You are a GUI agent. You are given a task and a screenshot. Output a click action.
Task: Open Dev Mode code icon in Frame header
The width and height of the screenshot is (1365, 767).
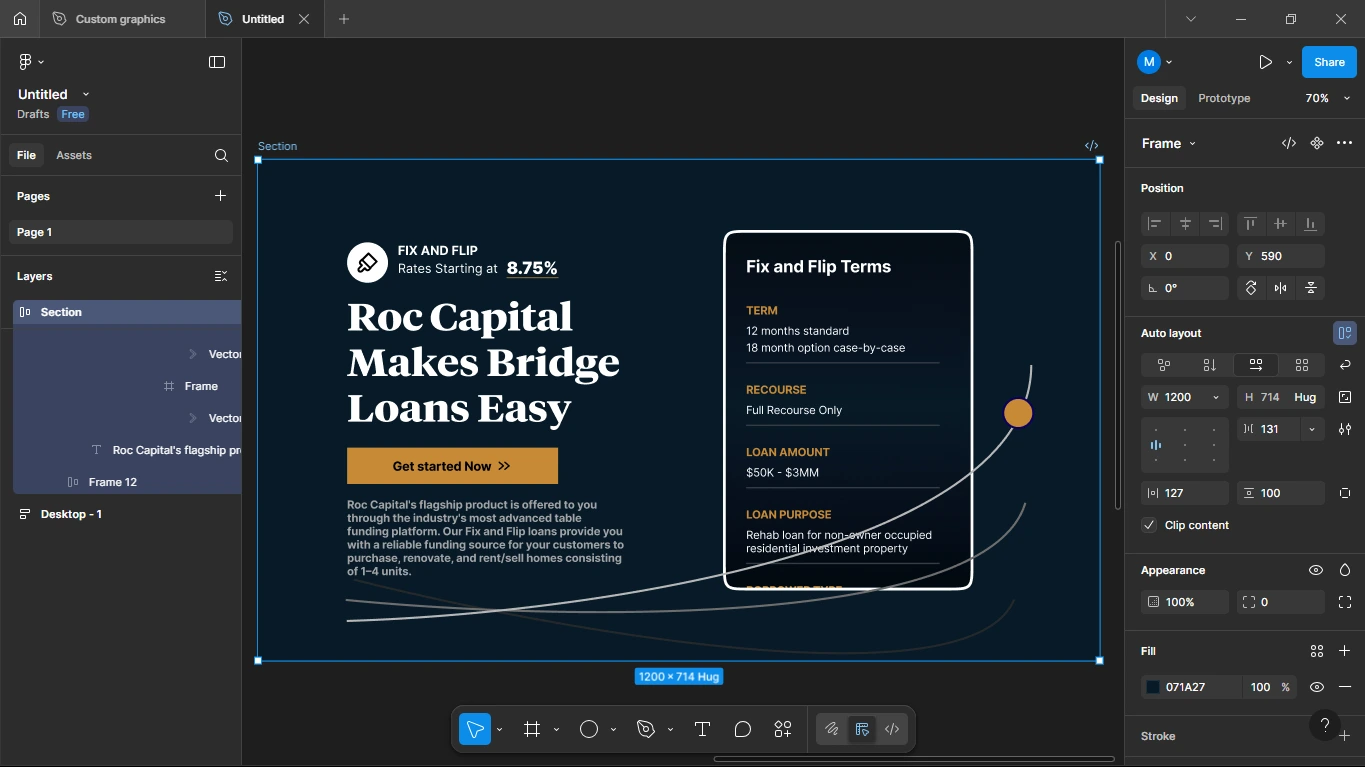coord(1289,143)
